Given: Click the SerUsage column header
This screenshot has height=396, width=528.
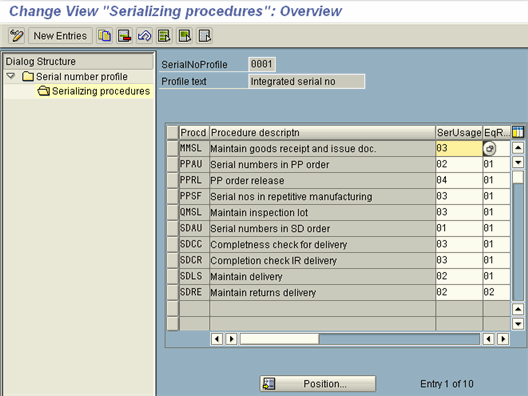Looking at the screenshot, I should coord(459,133).
